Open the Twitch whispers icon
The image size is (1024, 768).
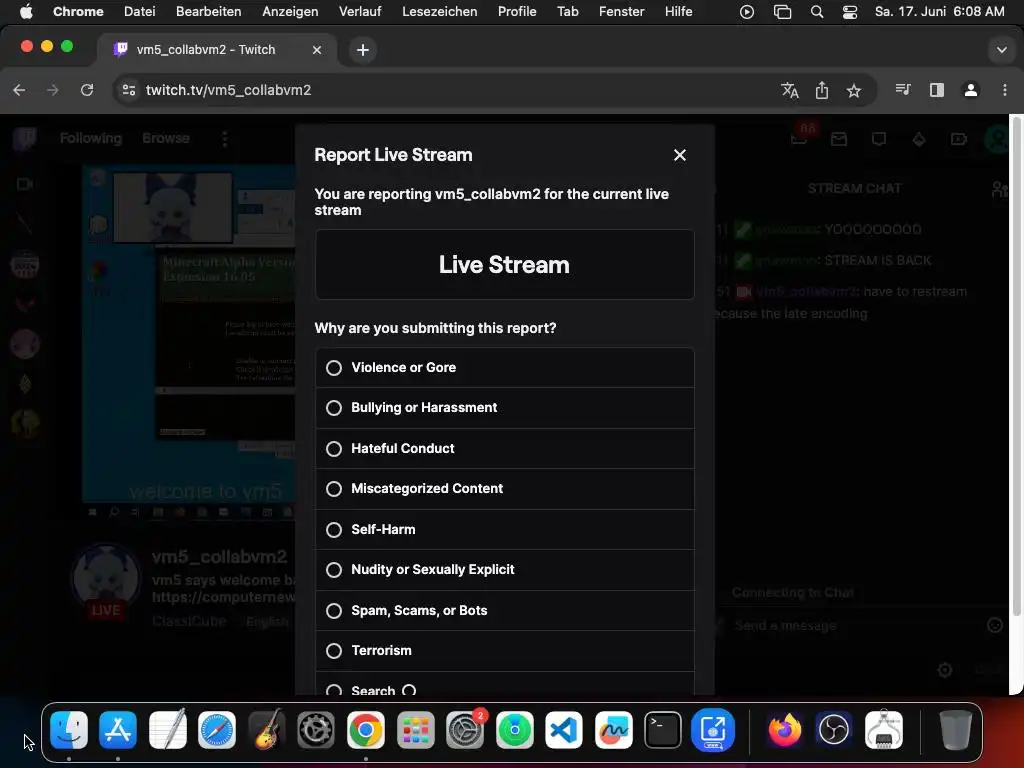879,138
